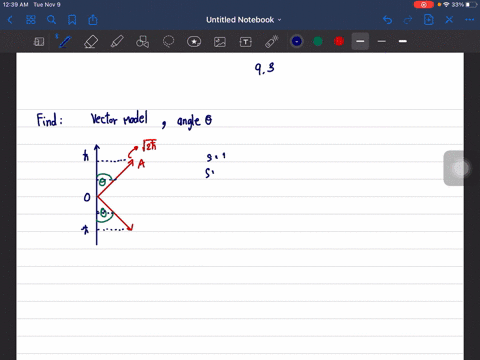Select the Highlighter tool
480x360 pixels.
(x=117, y=42)
